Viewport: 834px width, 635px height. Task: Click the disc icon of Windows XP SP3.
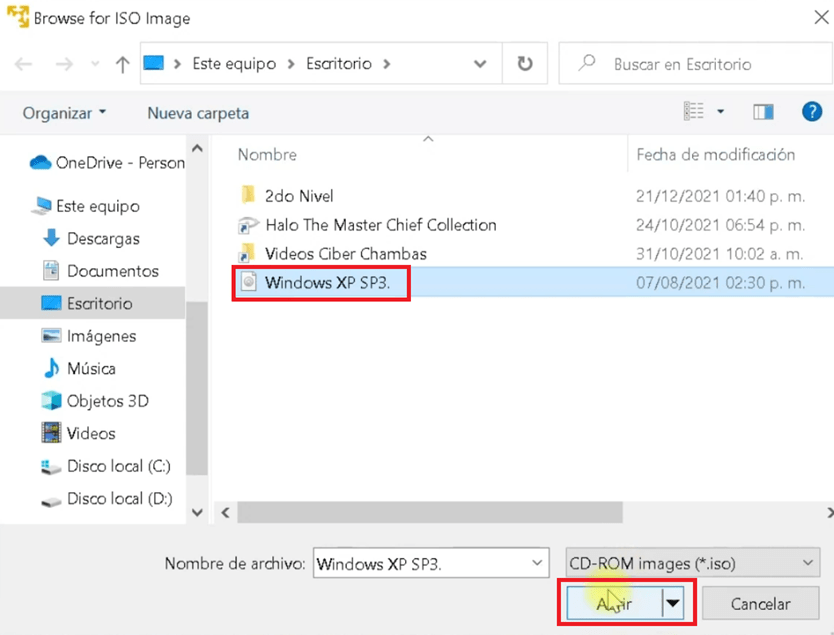point(248,281)
